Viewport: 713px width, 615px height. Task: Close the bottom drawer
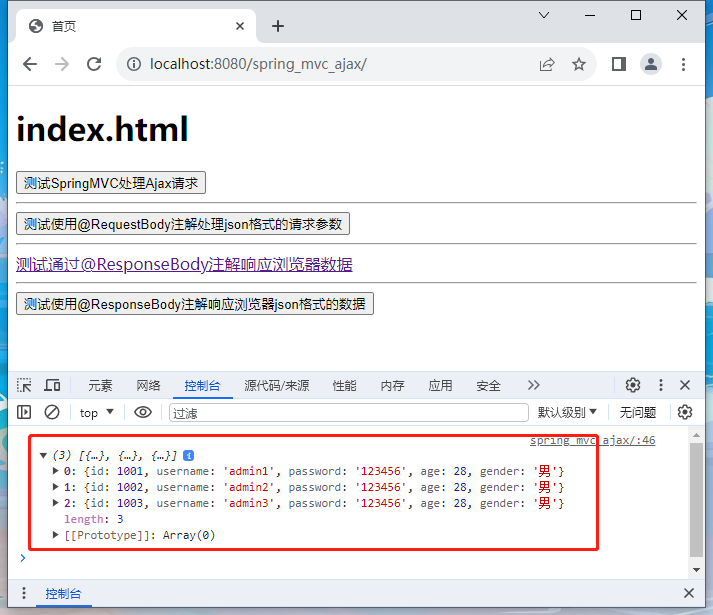coord(689,593)
